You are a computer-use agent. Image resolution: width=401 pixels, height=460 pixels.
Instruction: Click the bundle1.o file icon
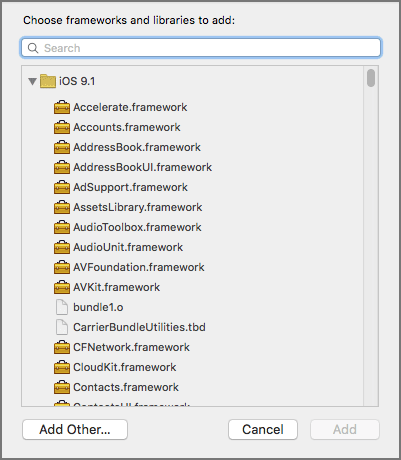pos(62,307)
